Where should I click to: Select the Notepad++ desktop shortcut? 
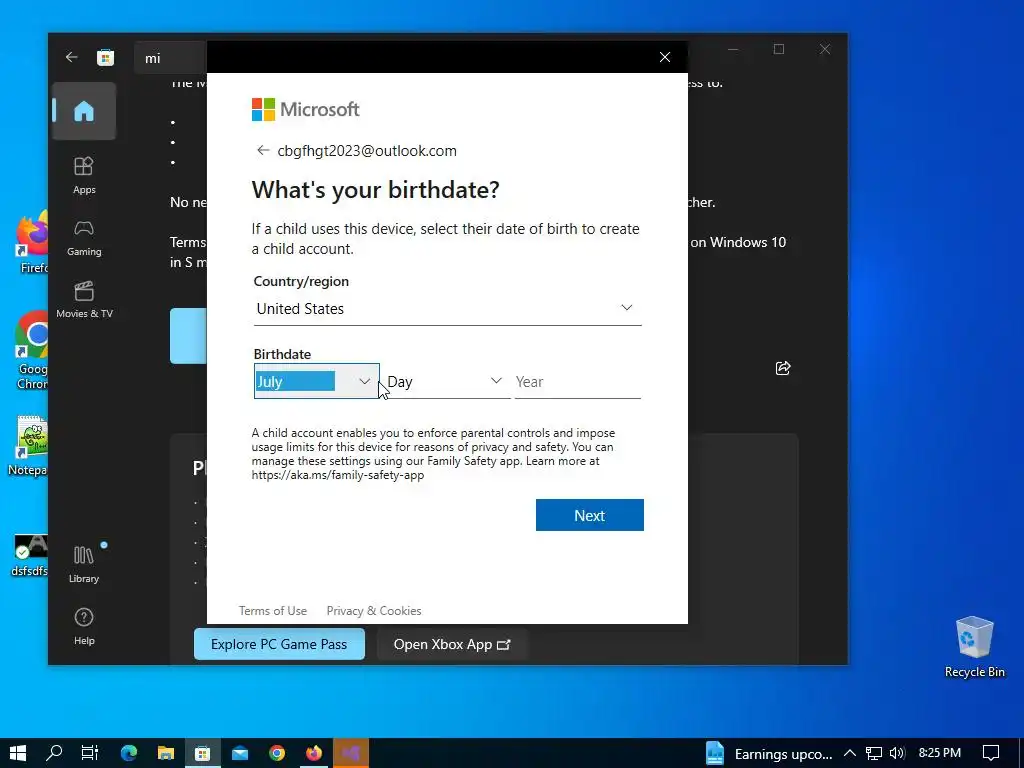coord(27,446)
